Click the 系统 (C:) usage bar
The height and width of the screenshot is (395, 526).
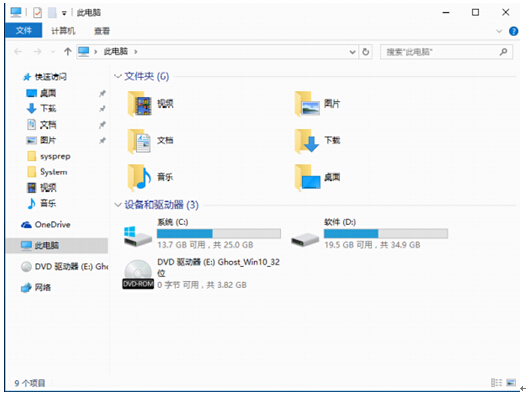(219, 234)
